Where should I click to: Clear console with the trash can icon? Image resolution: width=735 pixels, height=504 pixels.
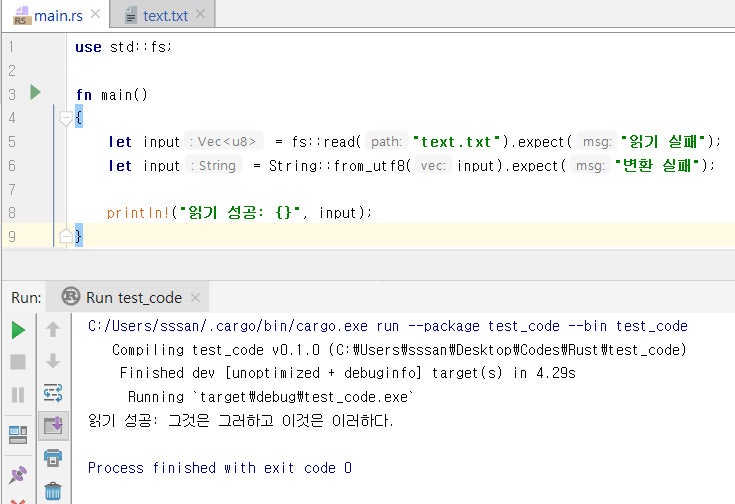coord(53,490)
